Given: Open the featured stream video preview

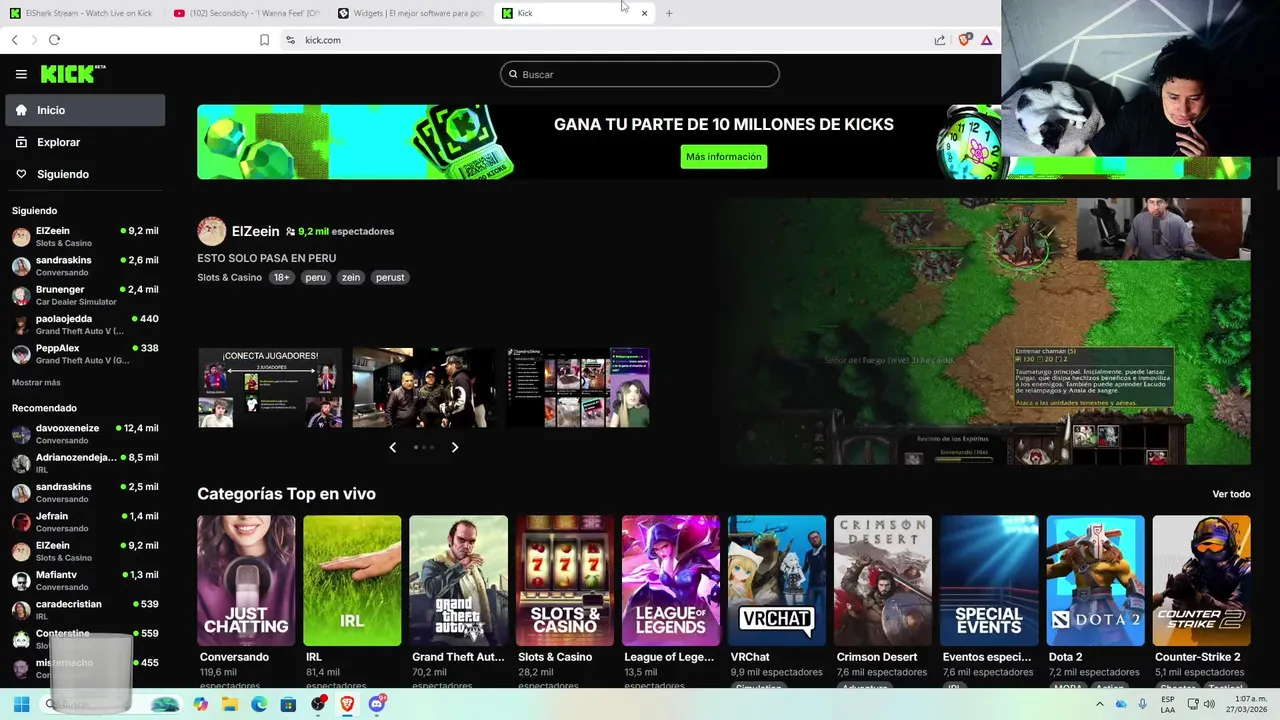Looking at the screenshot, I should click(x=988, y=331).
